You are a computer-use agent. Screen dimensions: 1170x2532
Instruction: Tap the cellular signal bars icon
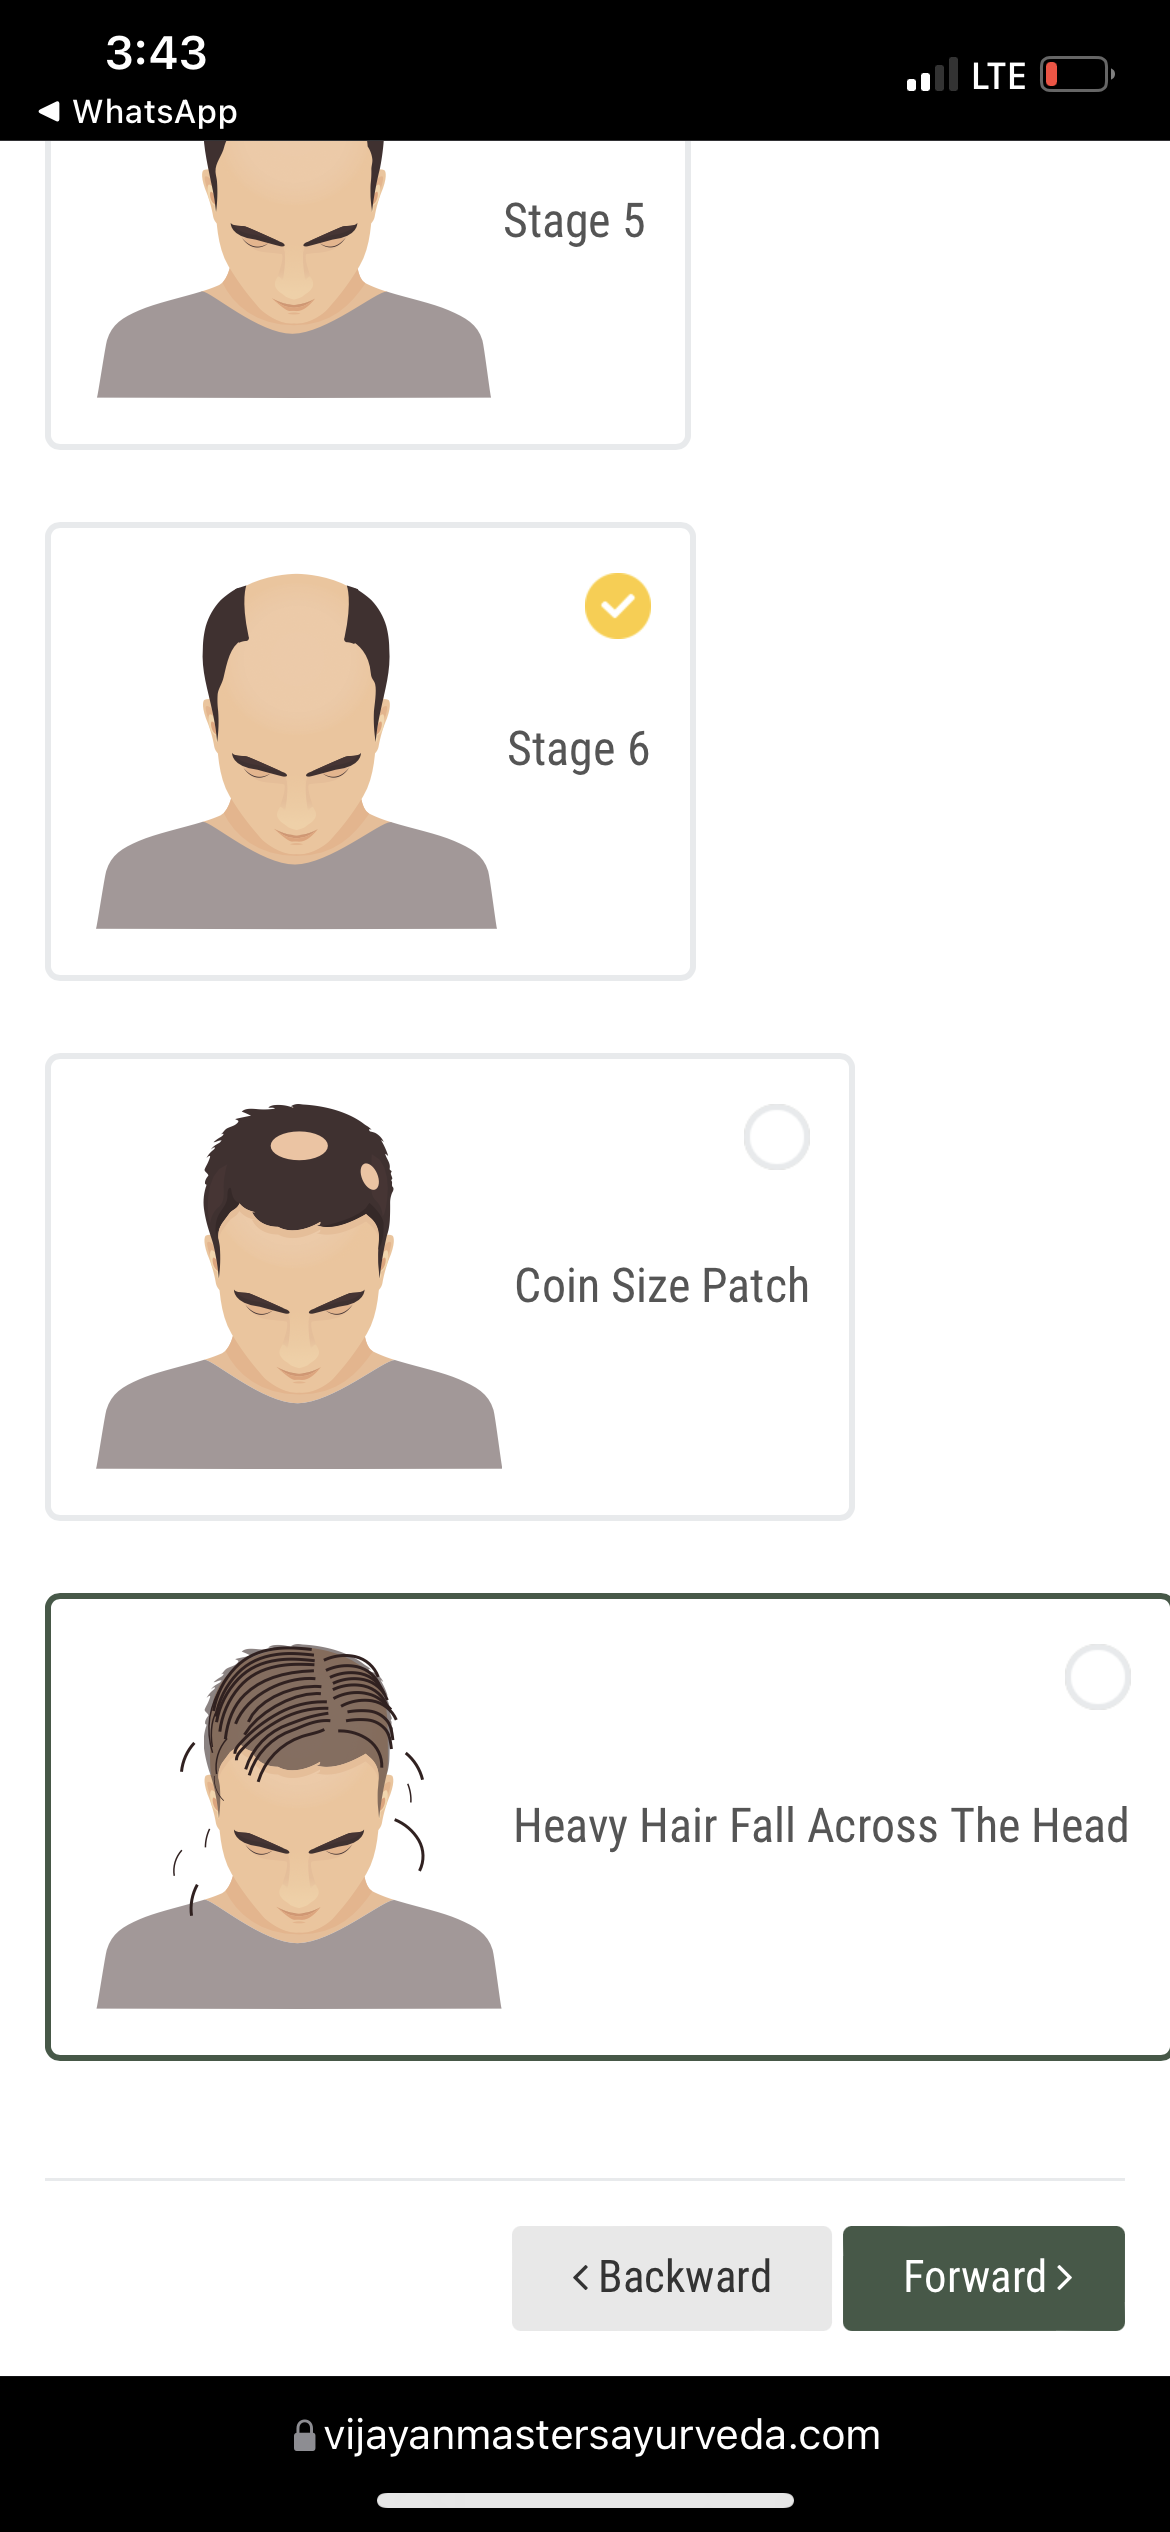coord(932,75)
